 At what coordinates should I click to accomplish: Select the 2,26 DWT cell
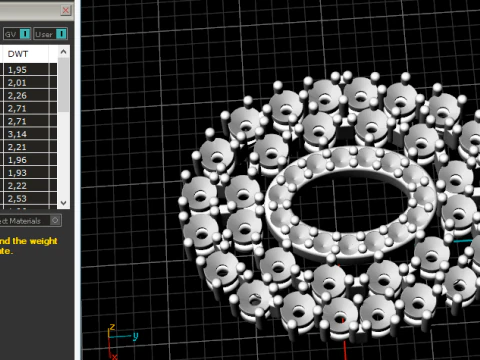click(26, 96)
